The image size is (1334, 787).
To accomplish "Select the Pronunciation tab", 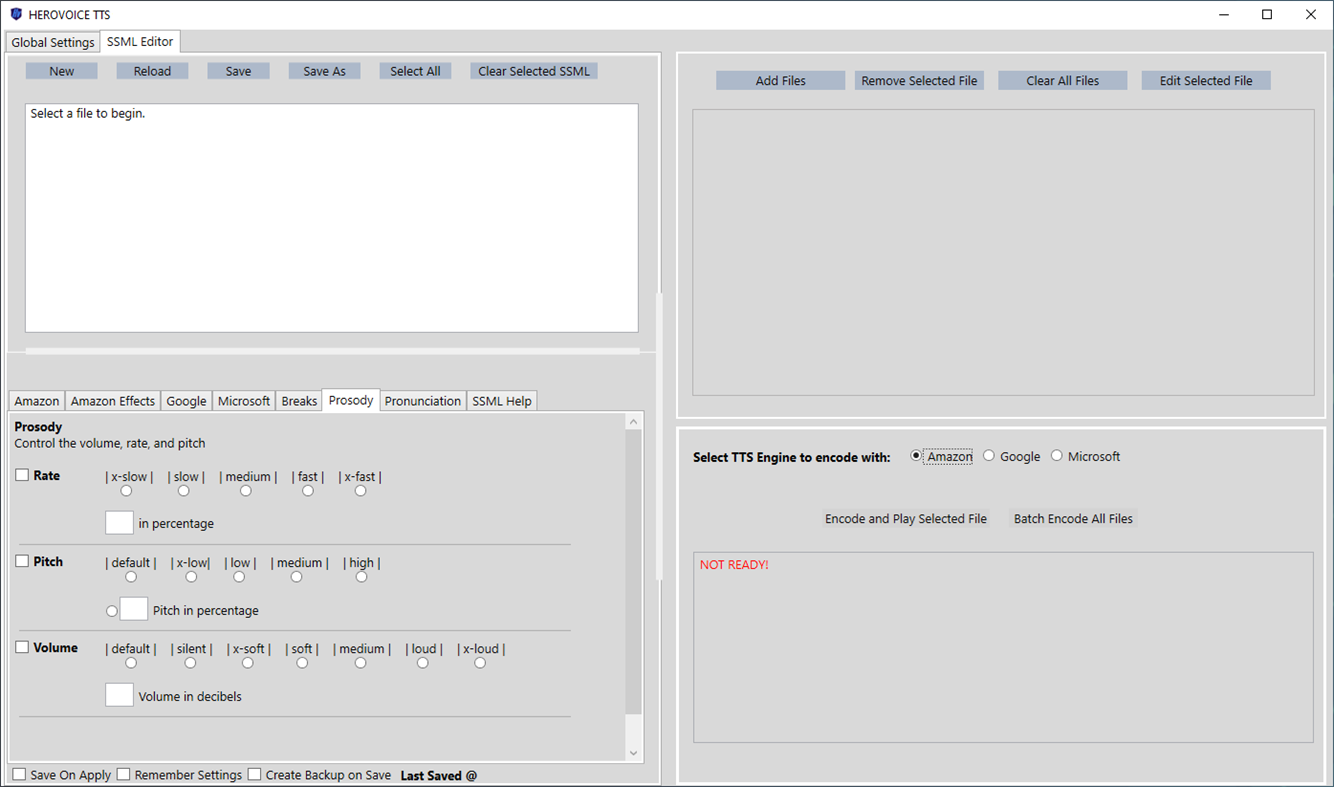I will 422,400.
